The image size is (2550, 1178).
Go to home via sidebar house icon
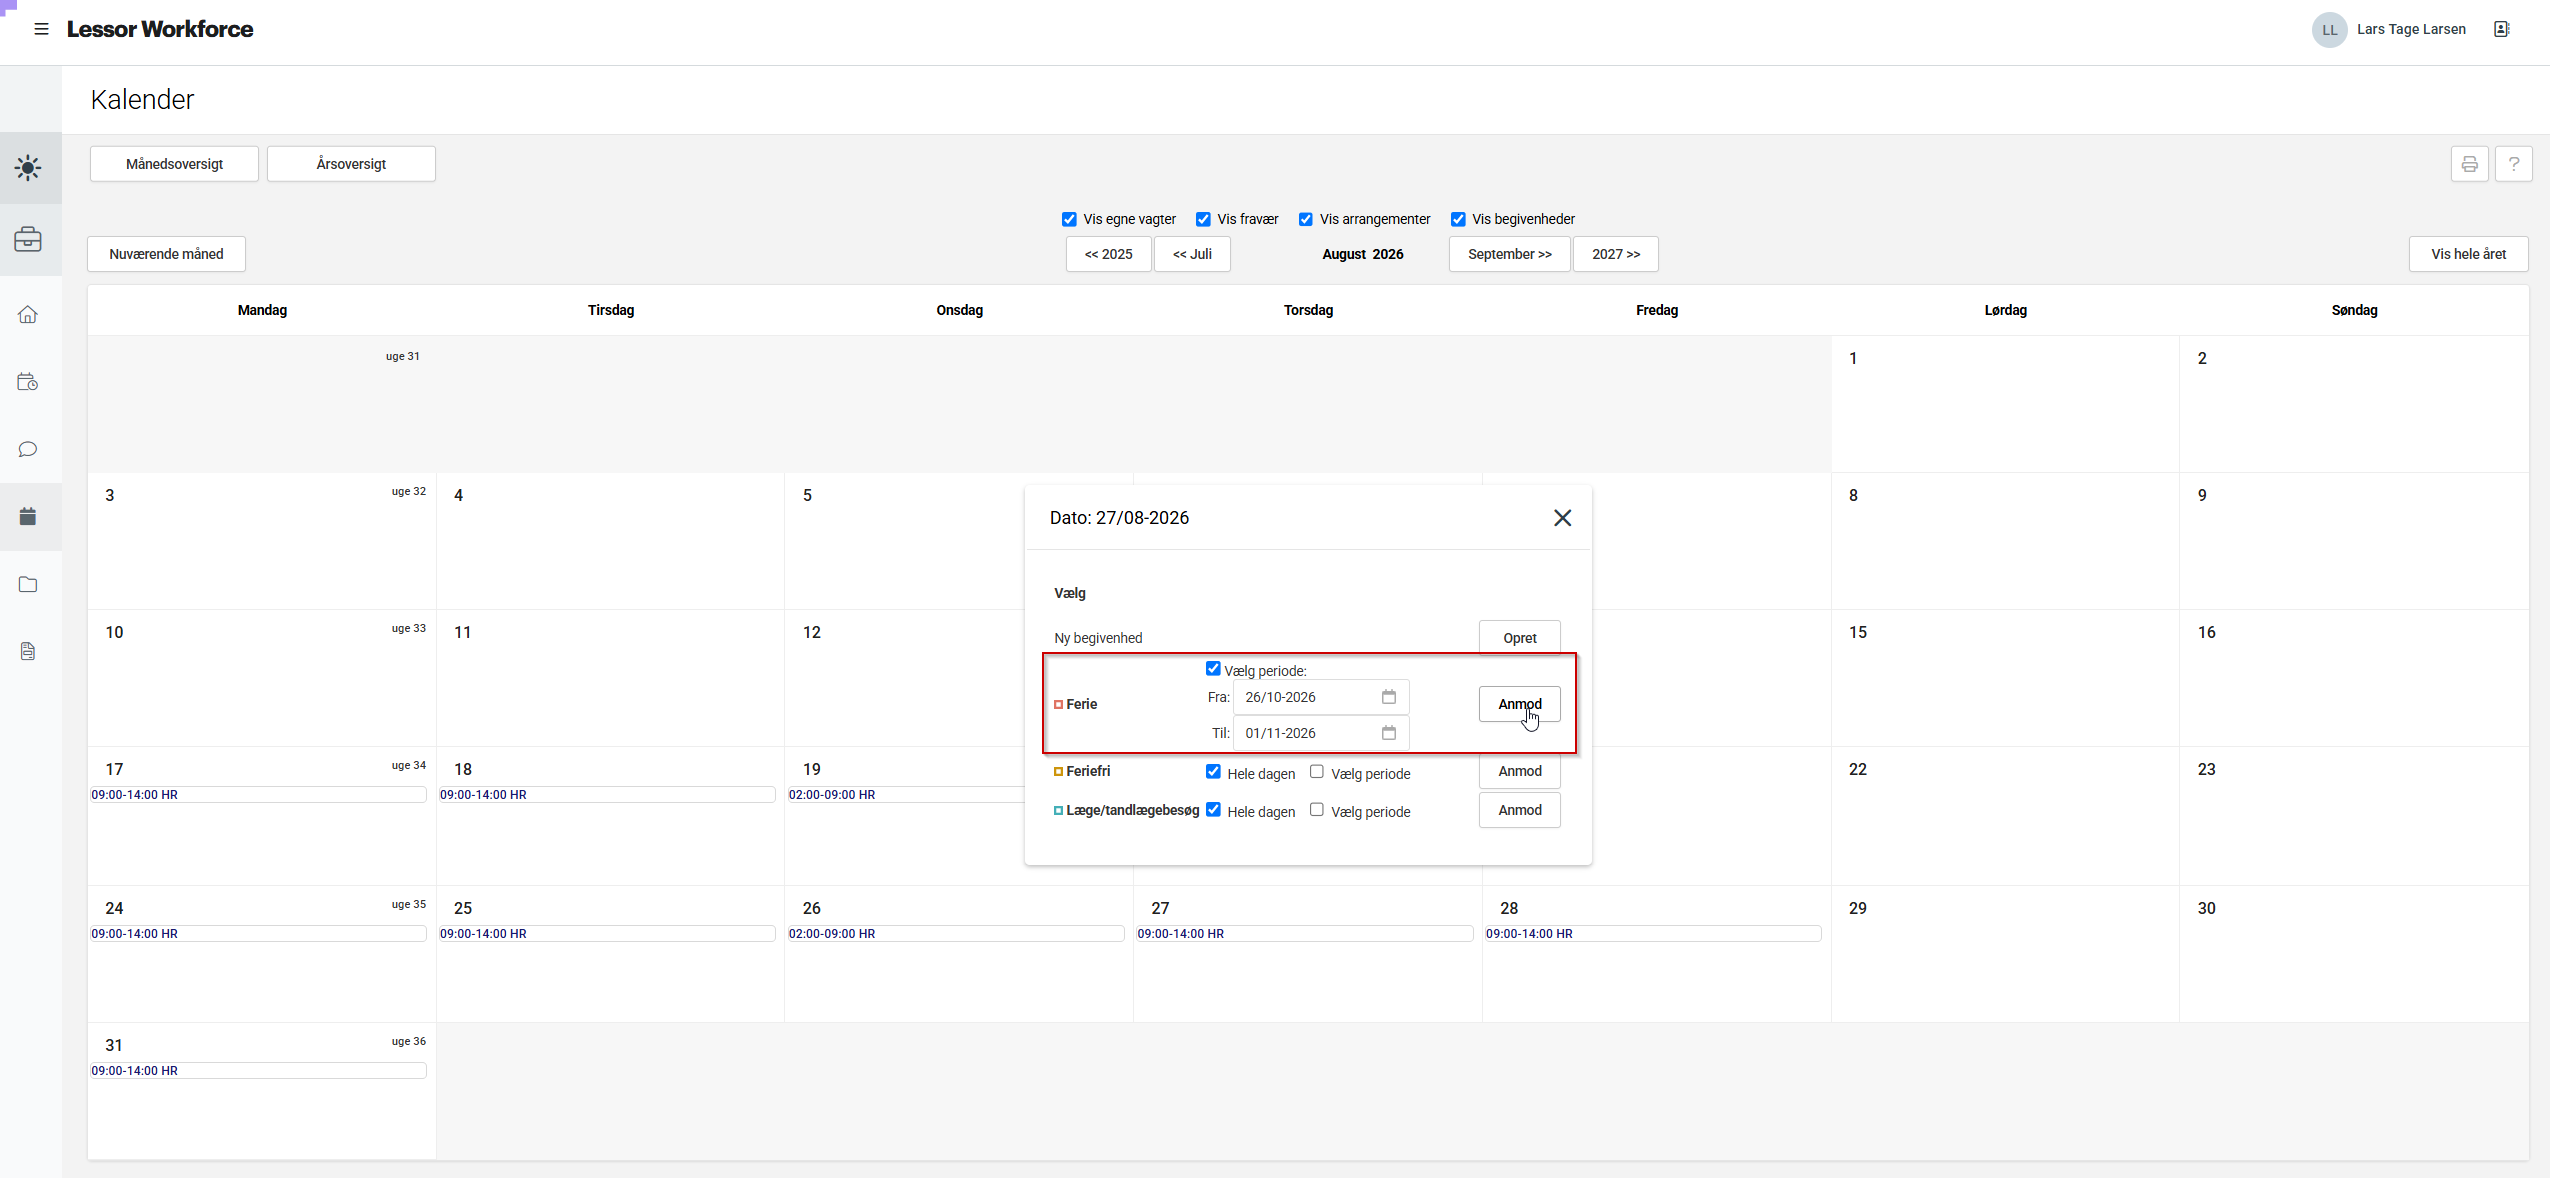pos(28,315)
